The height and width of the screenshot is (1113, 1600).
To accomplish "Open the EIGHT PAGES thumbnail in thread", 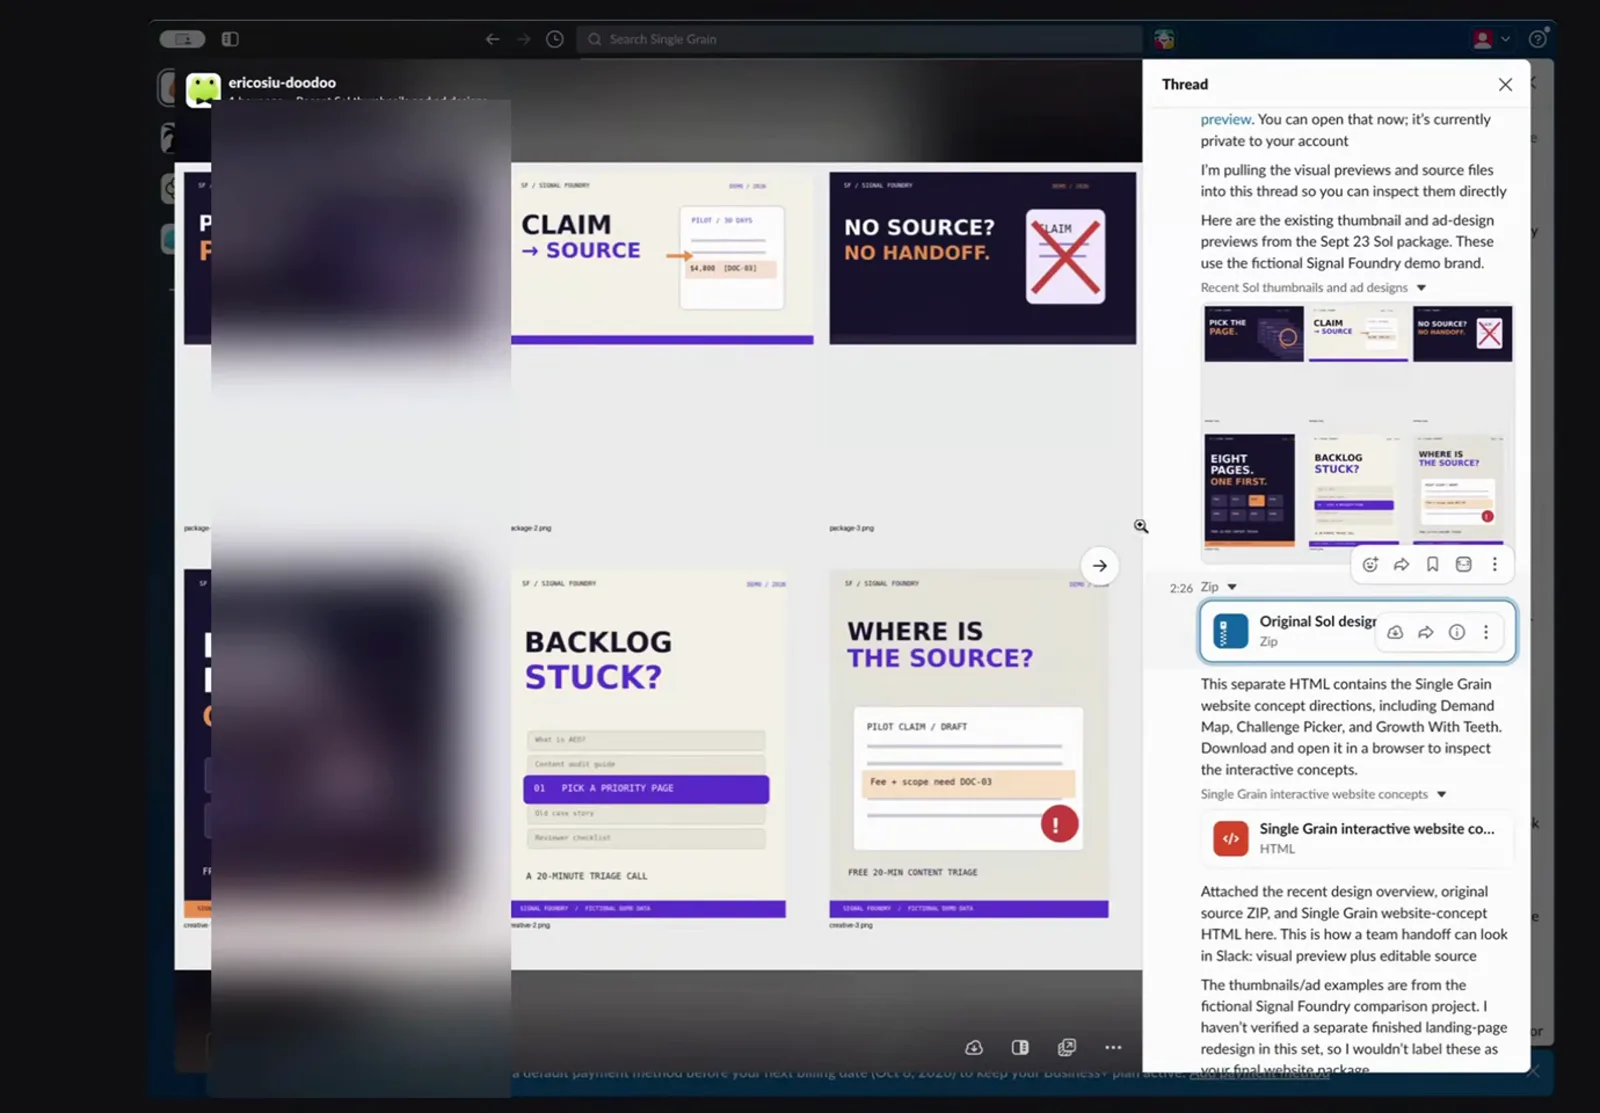I will pyautogui.click(x=1249, y=490).
